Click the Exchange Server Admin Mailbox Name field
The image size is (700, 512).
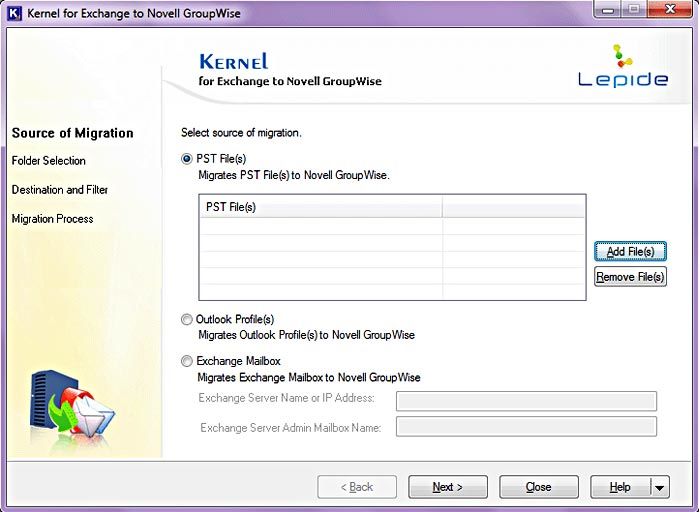(x=526, y=427)
